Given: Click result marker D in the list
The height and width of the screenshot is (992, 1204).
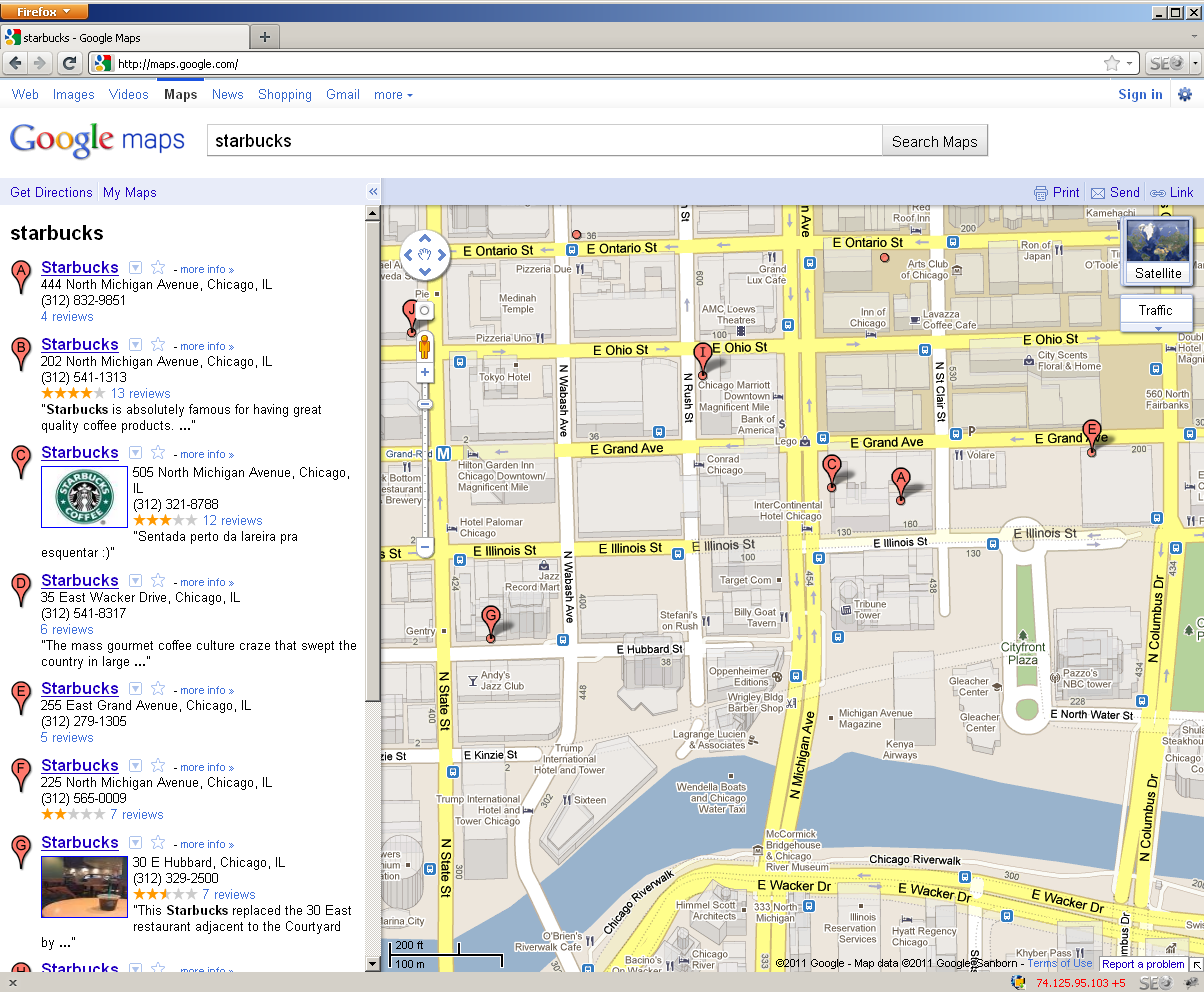Looking at the screenshot, I should tap(21, 589).
